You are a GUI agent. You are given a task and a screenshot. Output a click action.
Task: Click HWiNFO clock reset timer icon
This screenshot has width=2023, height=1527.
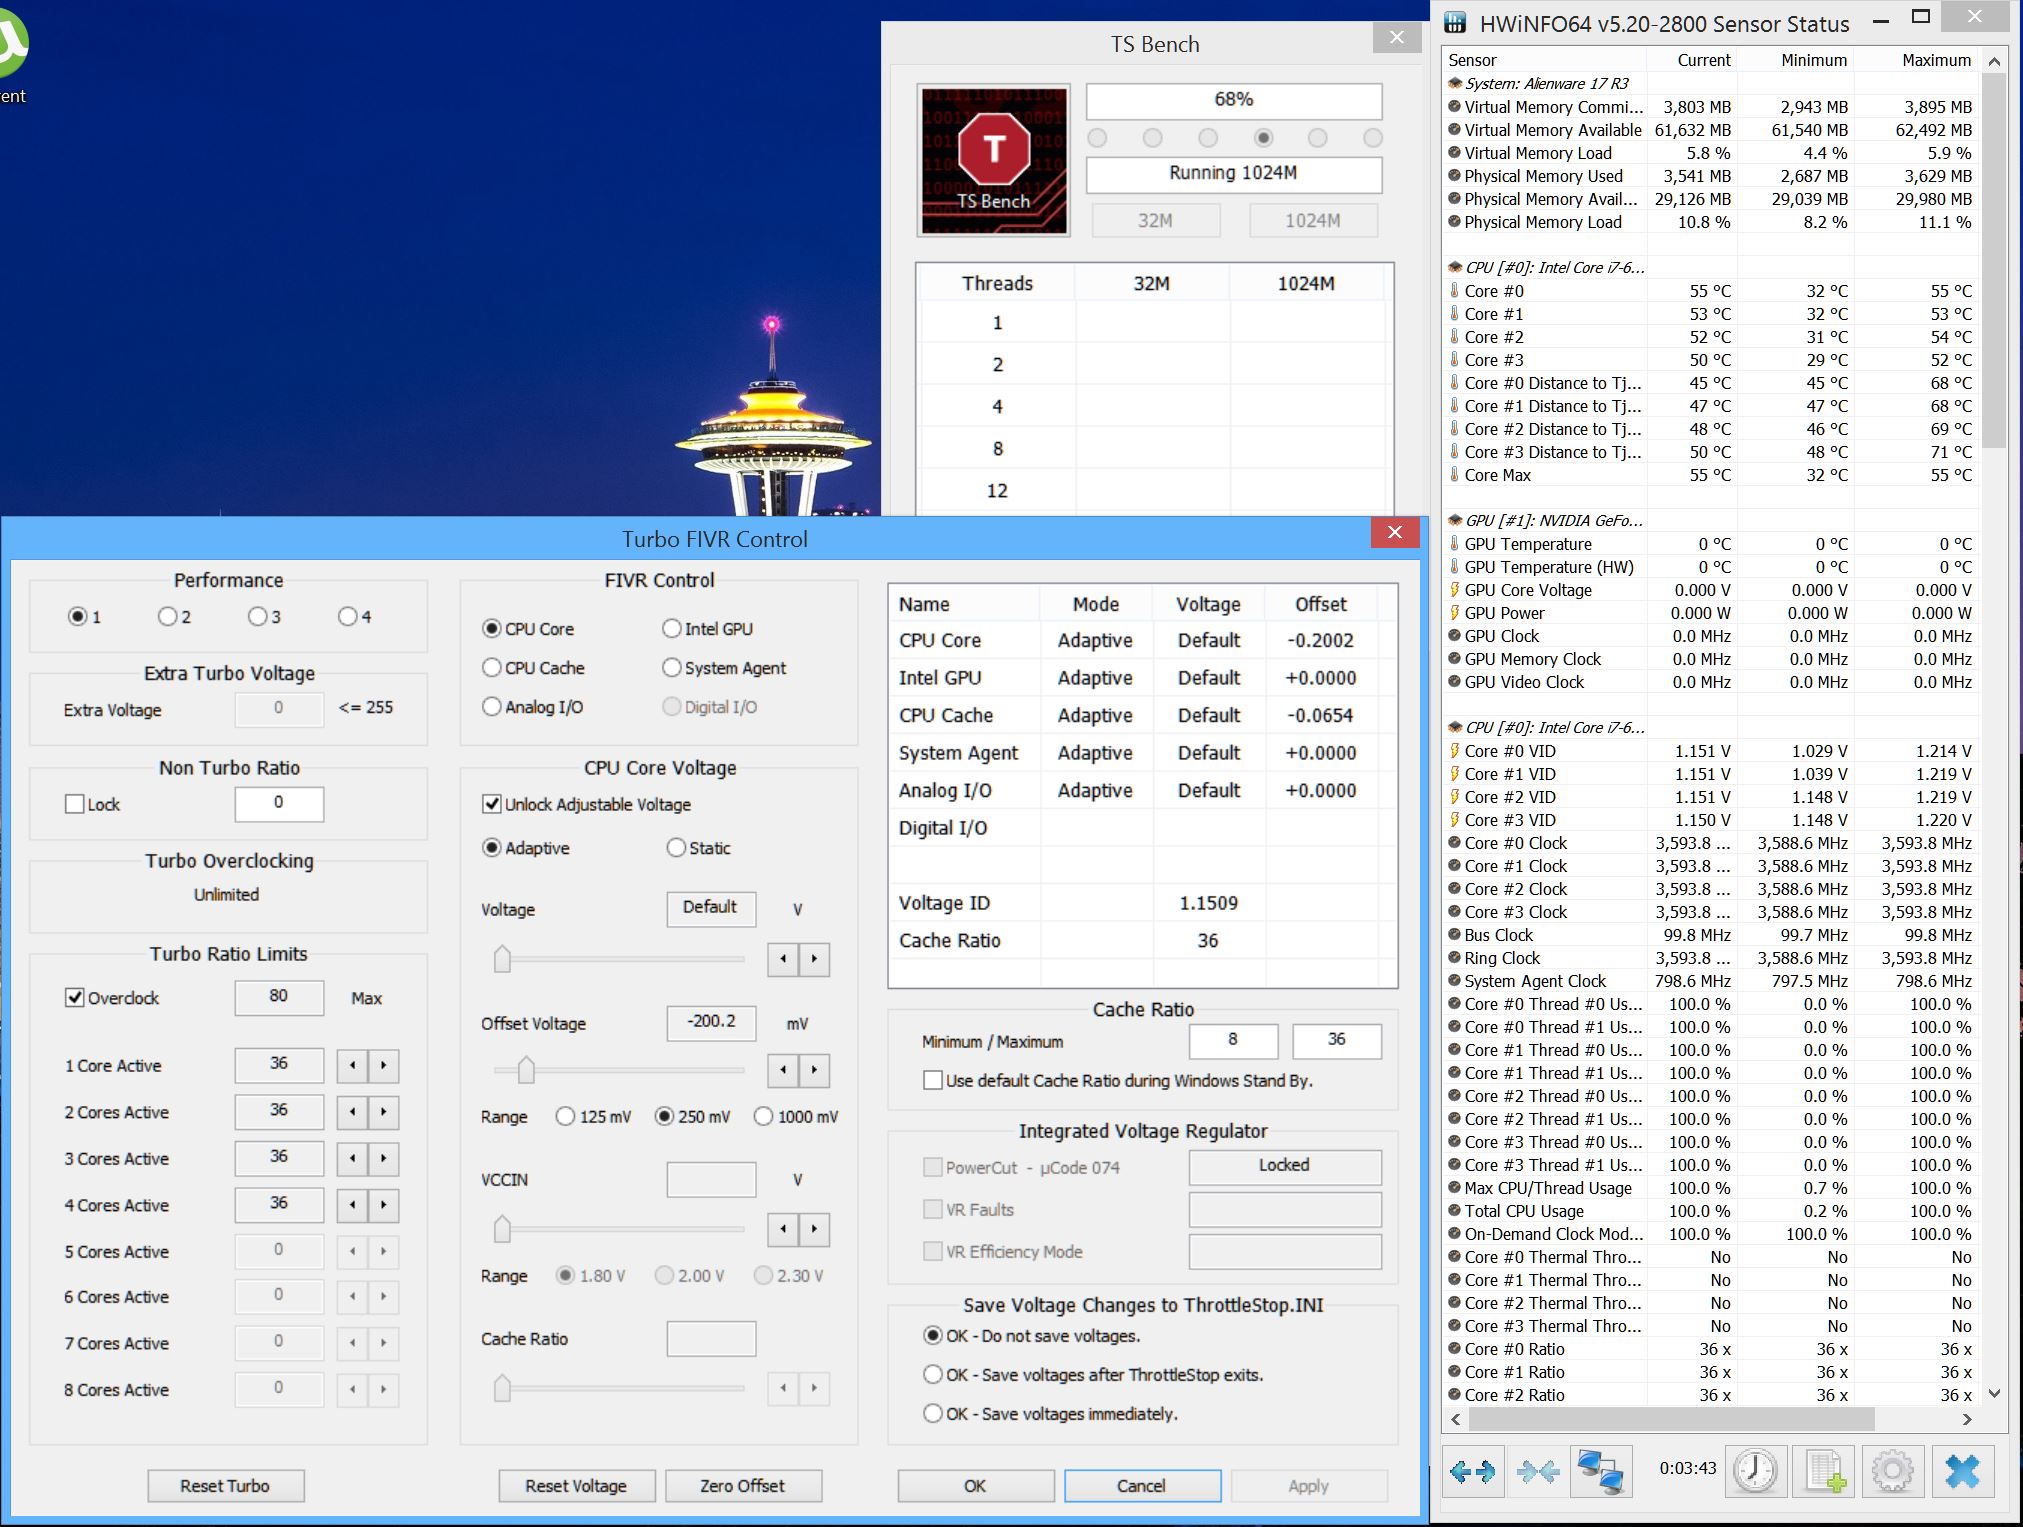(x=1755, y=1471)
